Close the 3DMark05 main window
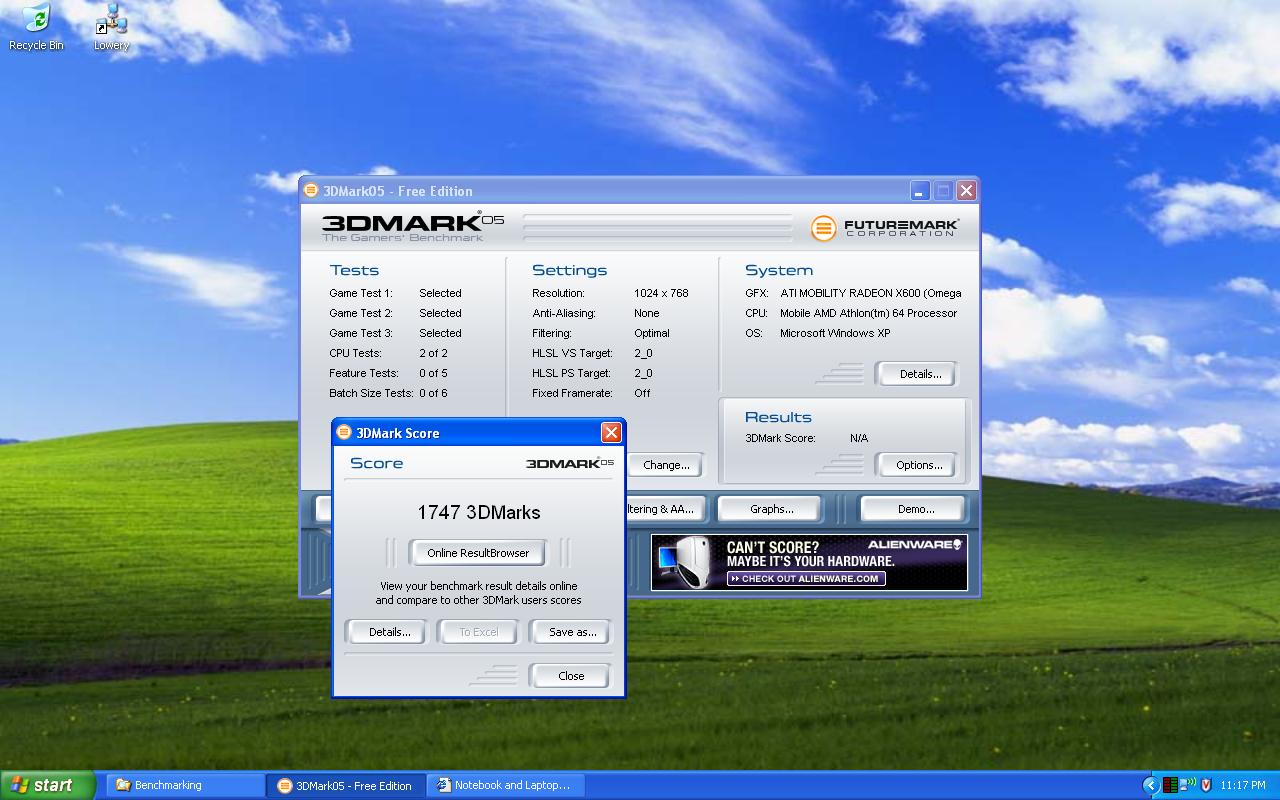The height and width of the screenshot is (800, 1280). click(x=966, y=190)
